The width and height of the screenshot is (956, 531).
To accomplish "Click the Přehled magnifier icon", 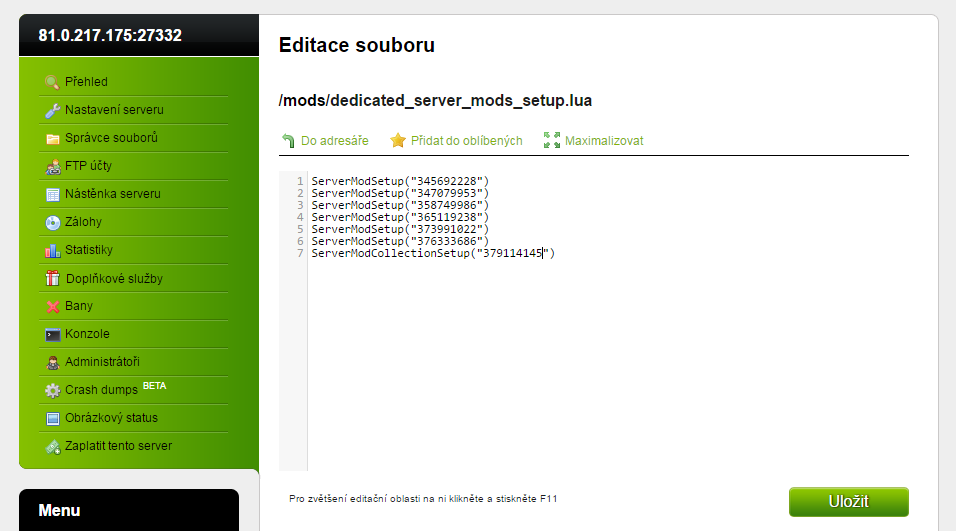I will tap(52, 82).
